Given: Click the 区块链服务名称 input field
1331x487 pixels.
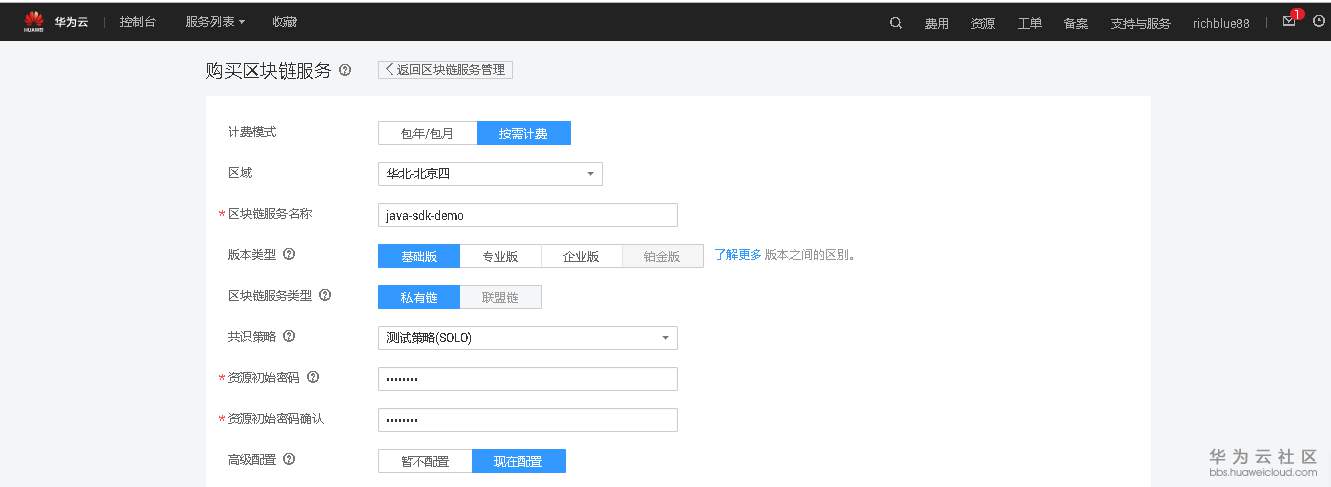Looking at the screenshot, I should [528, 215].
